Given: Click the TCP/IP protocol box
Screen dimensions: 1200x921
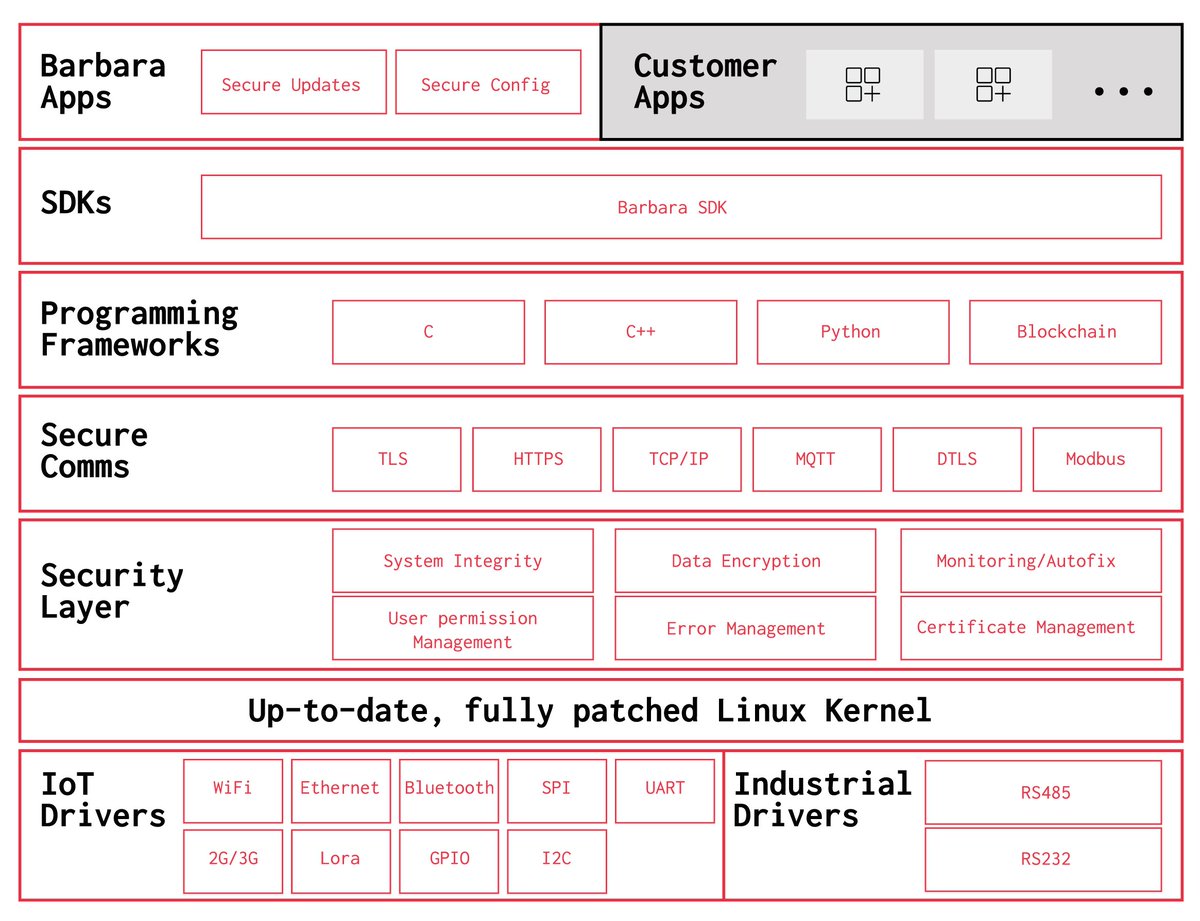Looking at the screenshot, I should 677,459.
